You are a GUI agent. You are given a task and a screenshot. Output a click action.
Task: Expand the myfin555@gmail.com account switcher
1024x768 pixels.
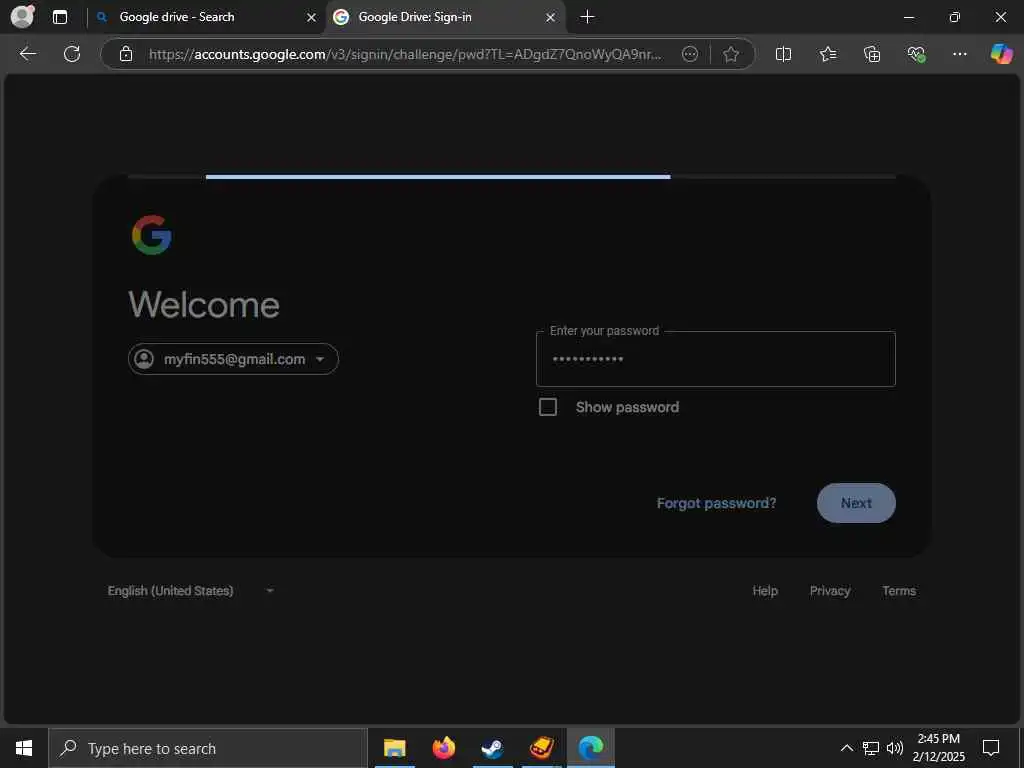(x=233, y=359)
